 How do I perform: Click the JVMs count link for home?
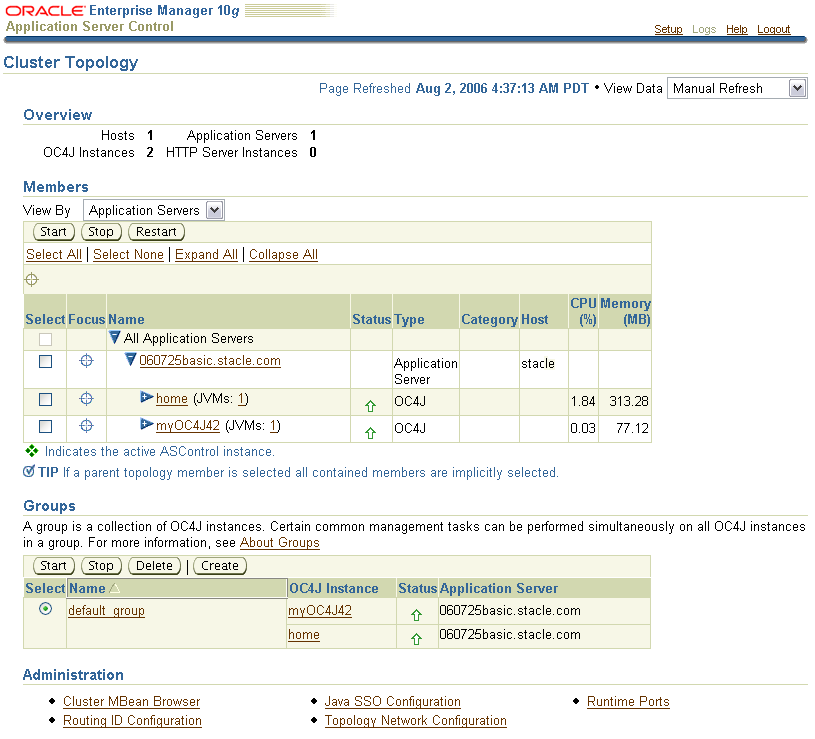pos(242,399)
